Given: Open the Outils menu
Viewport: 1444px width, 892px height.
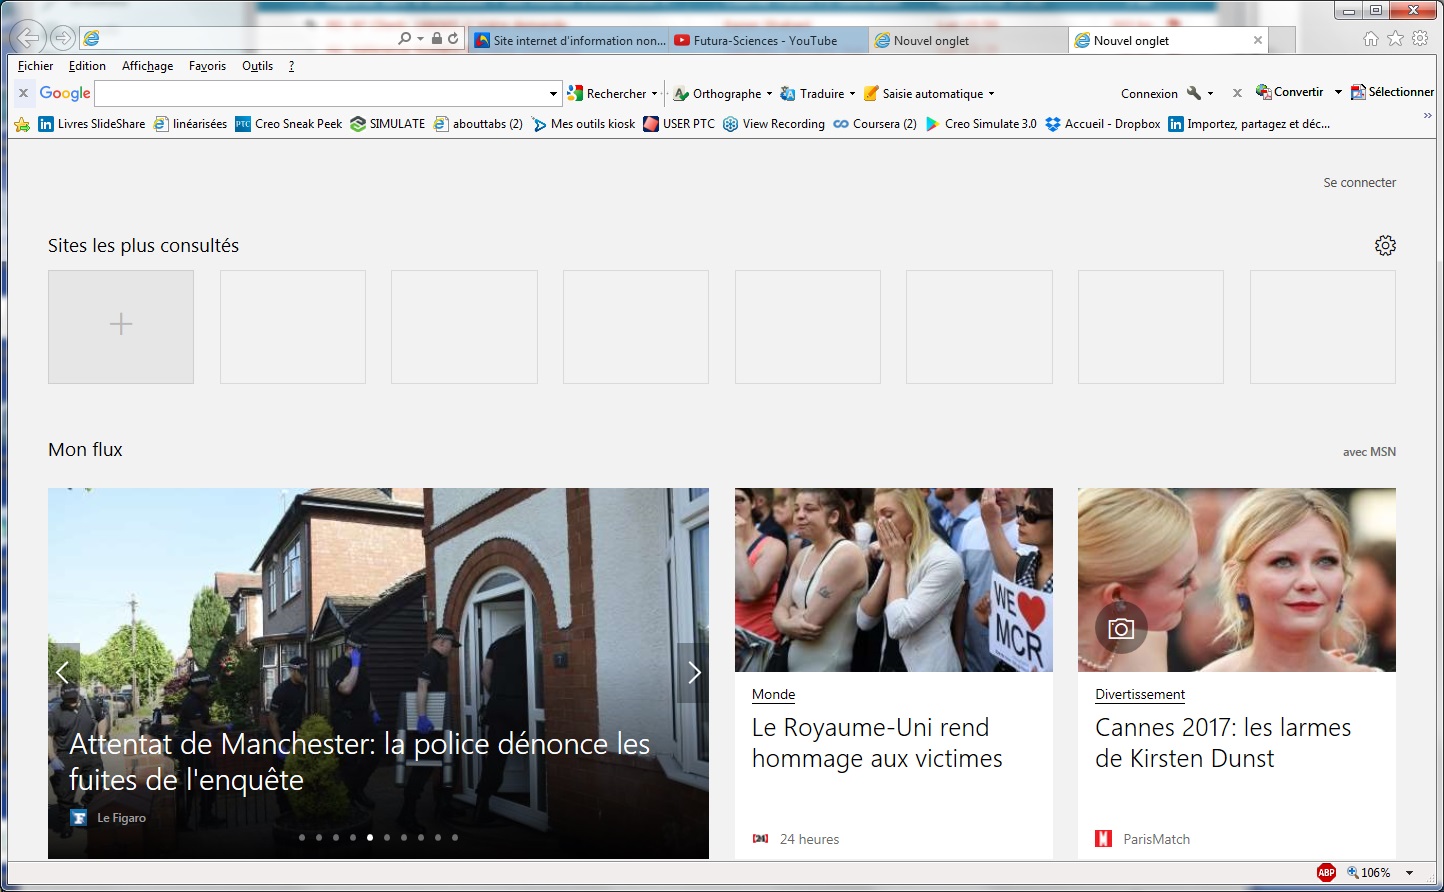Looking at the screenshot, I should click(x=257, y=66).
